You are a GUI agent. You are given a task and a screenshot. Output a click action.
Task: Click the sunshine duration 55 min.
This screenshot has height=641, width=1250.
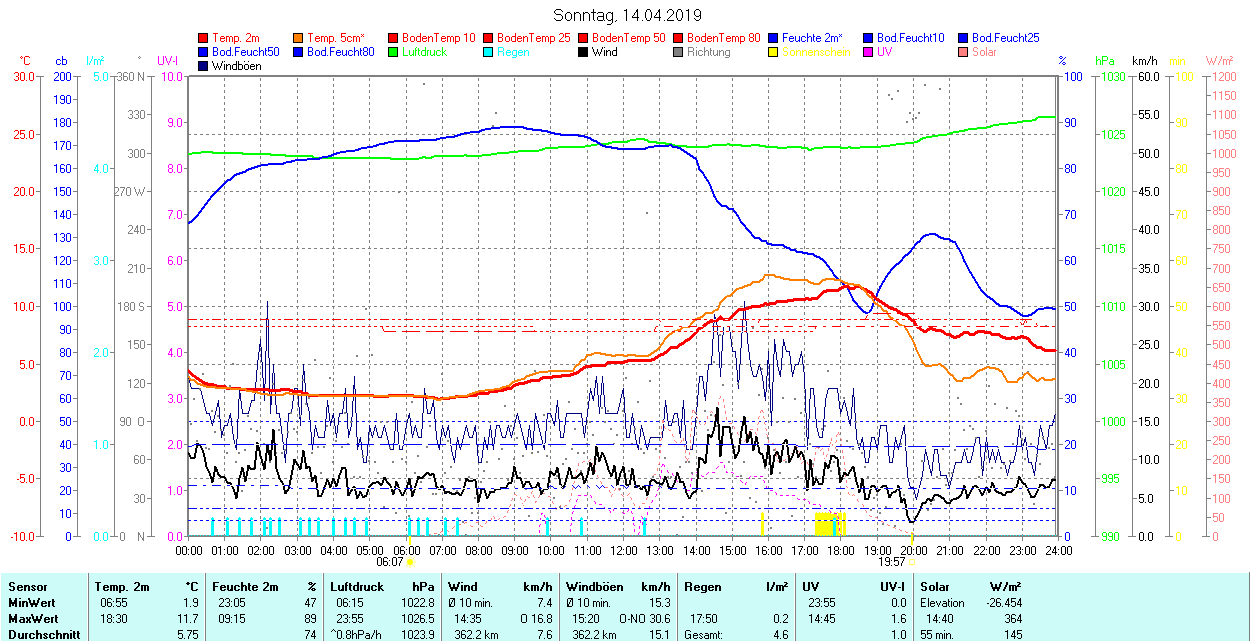937,635
